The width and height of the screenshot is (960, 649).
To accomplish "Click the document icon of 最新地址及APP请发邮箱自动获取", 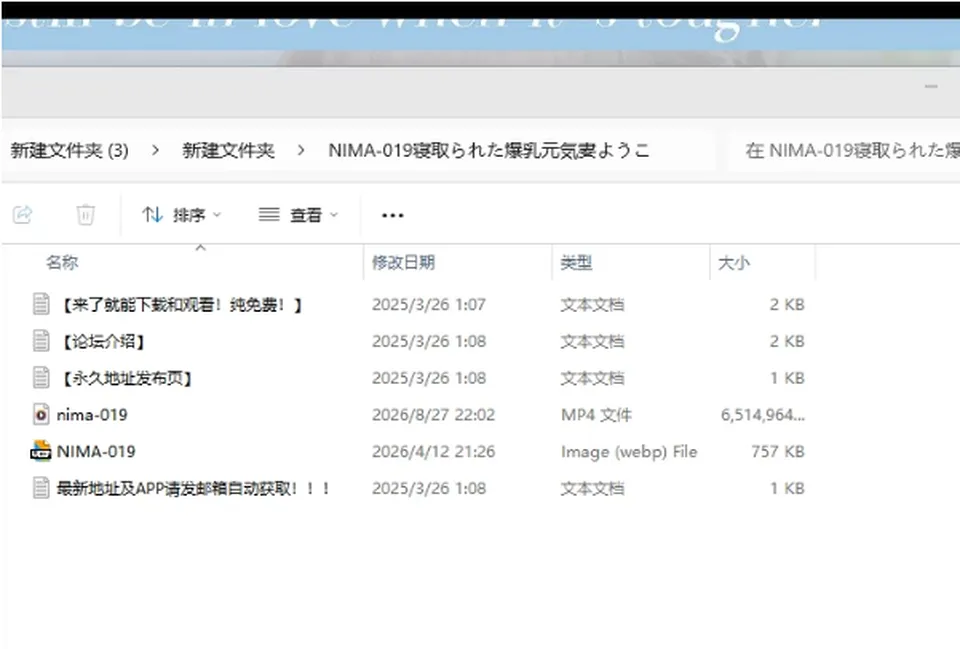I will [x=41, y=488].
